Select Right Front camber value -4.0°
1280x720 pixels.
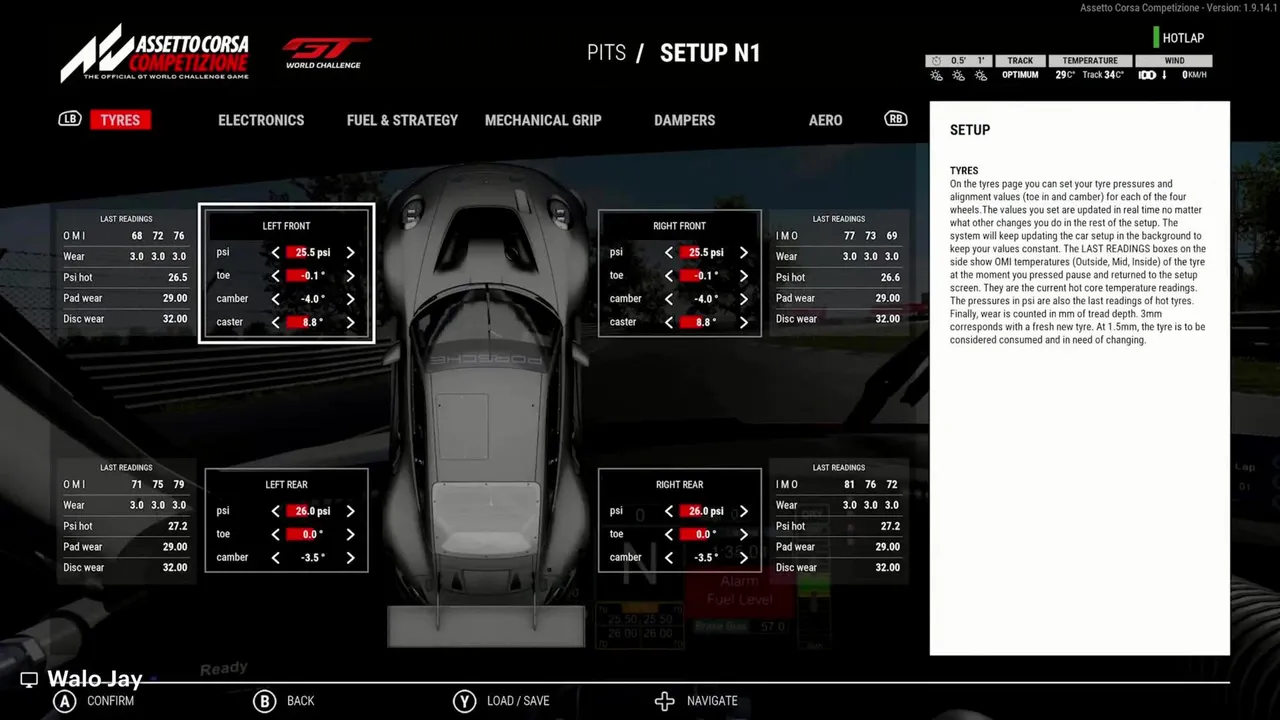click(x=705, y=299)
